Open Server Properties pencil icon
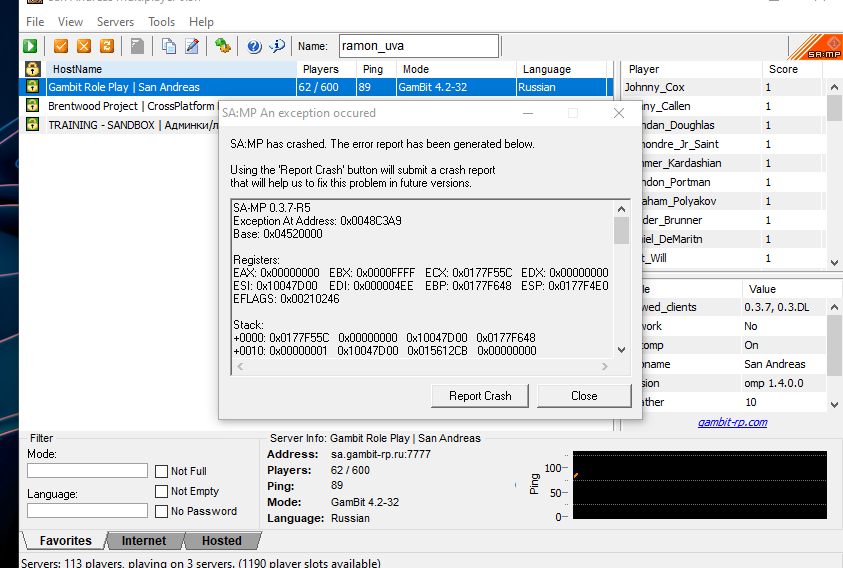This screenshot has width=843, height=568. [192, 46]
